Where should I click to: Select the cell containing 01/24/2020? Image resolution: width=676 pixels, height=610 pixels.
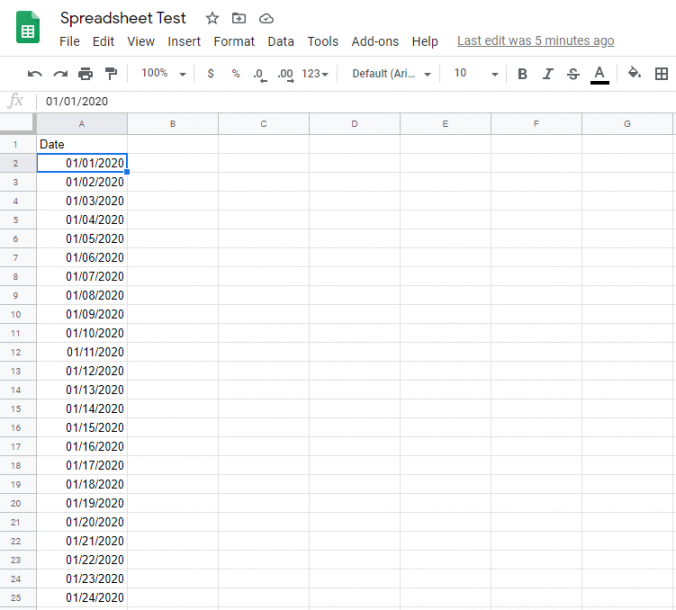click(x=82, y=597)
